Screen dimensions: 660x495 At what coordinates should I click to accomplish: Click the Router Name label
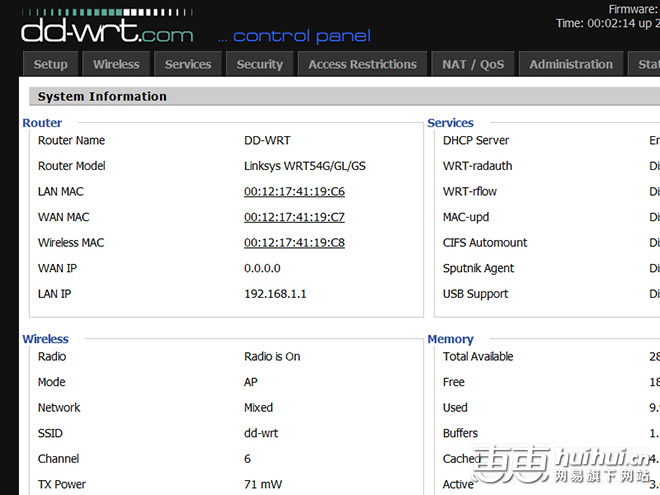[x=71, y=140]
